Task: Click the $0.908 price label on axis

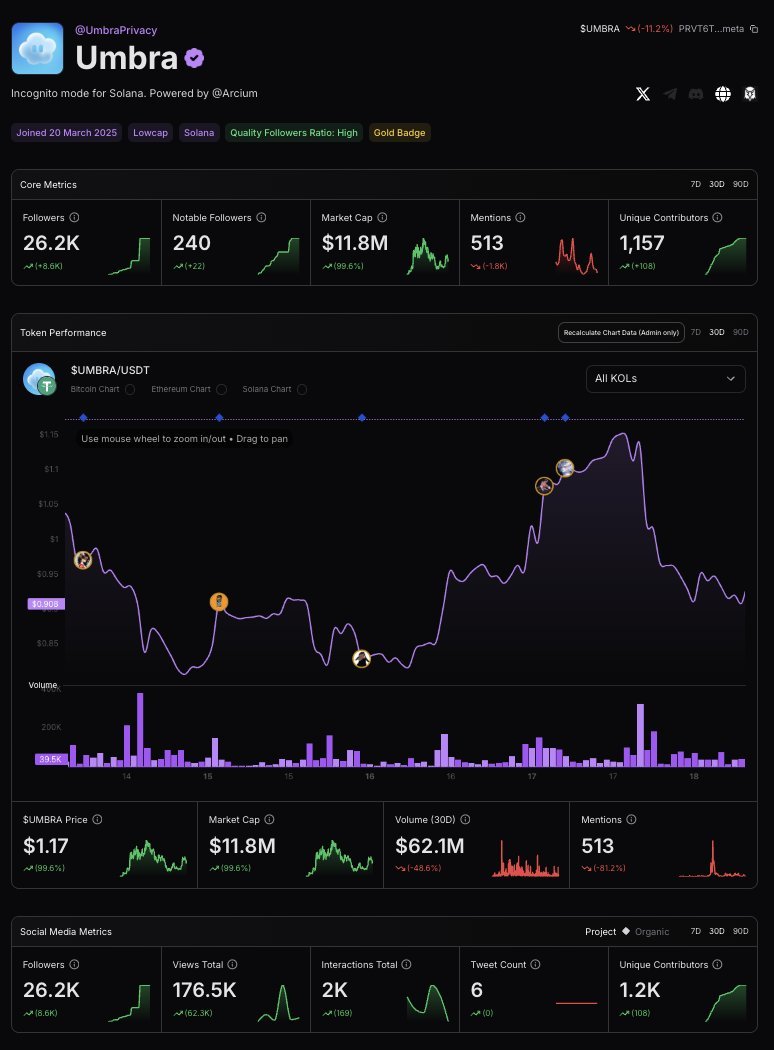Action: click(x=46, y=603)
